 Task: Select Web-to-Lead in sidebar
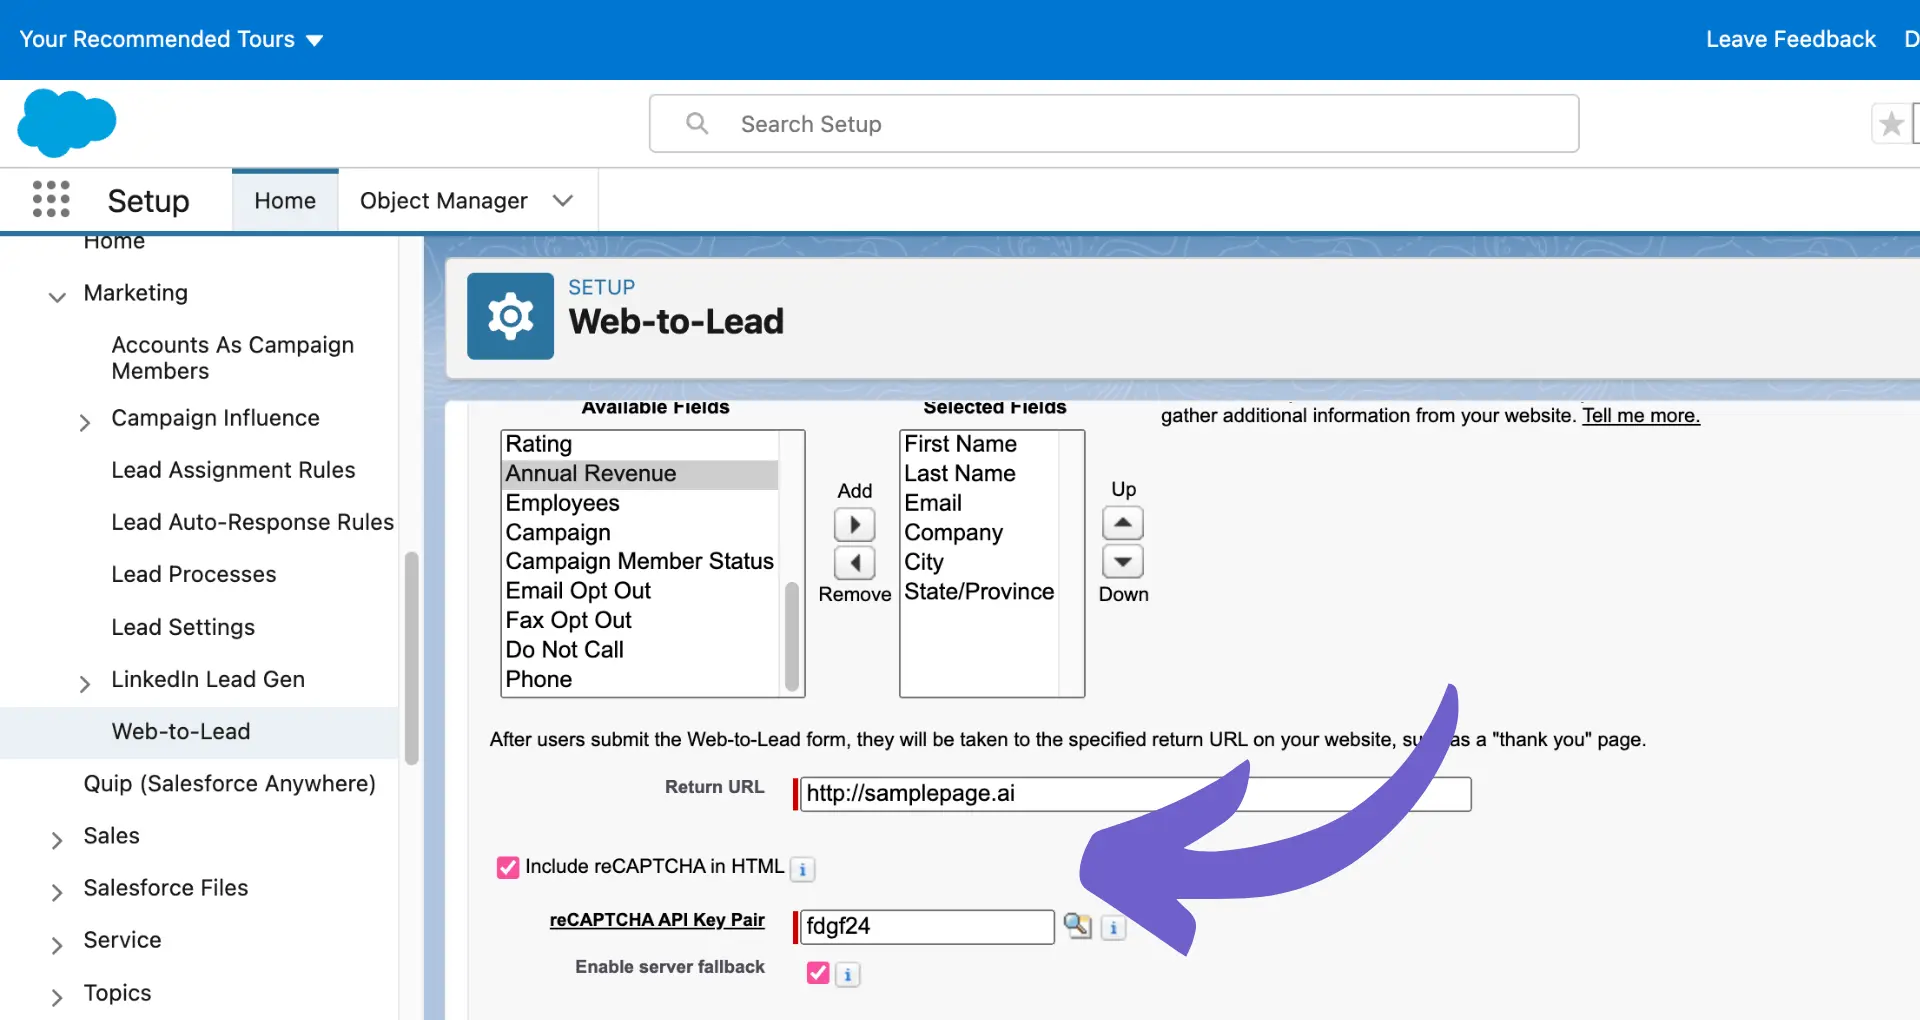pos(200,731)
